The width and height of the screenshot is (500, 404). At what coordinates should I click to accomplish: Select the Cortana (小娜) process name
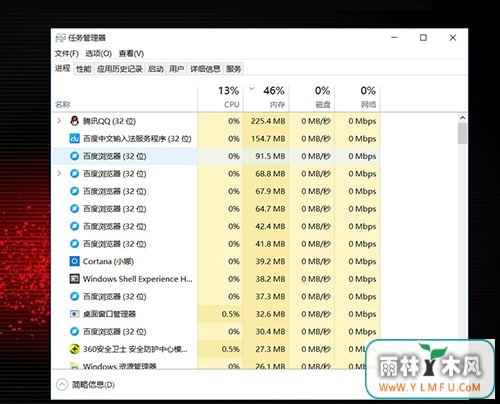coord(108,261)
